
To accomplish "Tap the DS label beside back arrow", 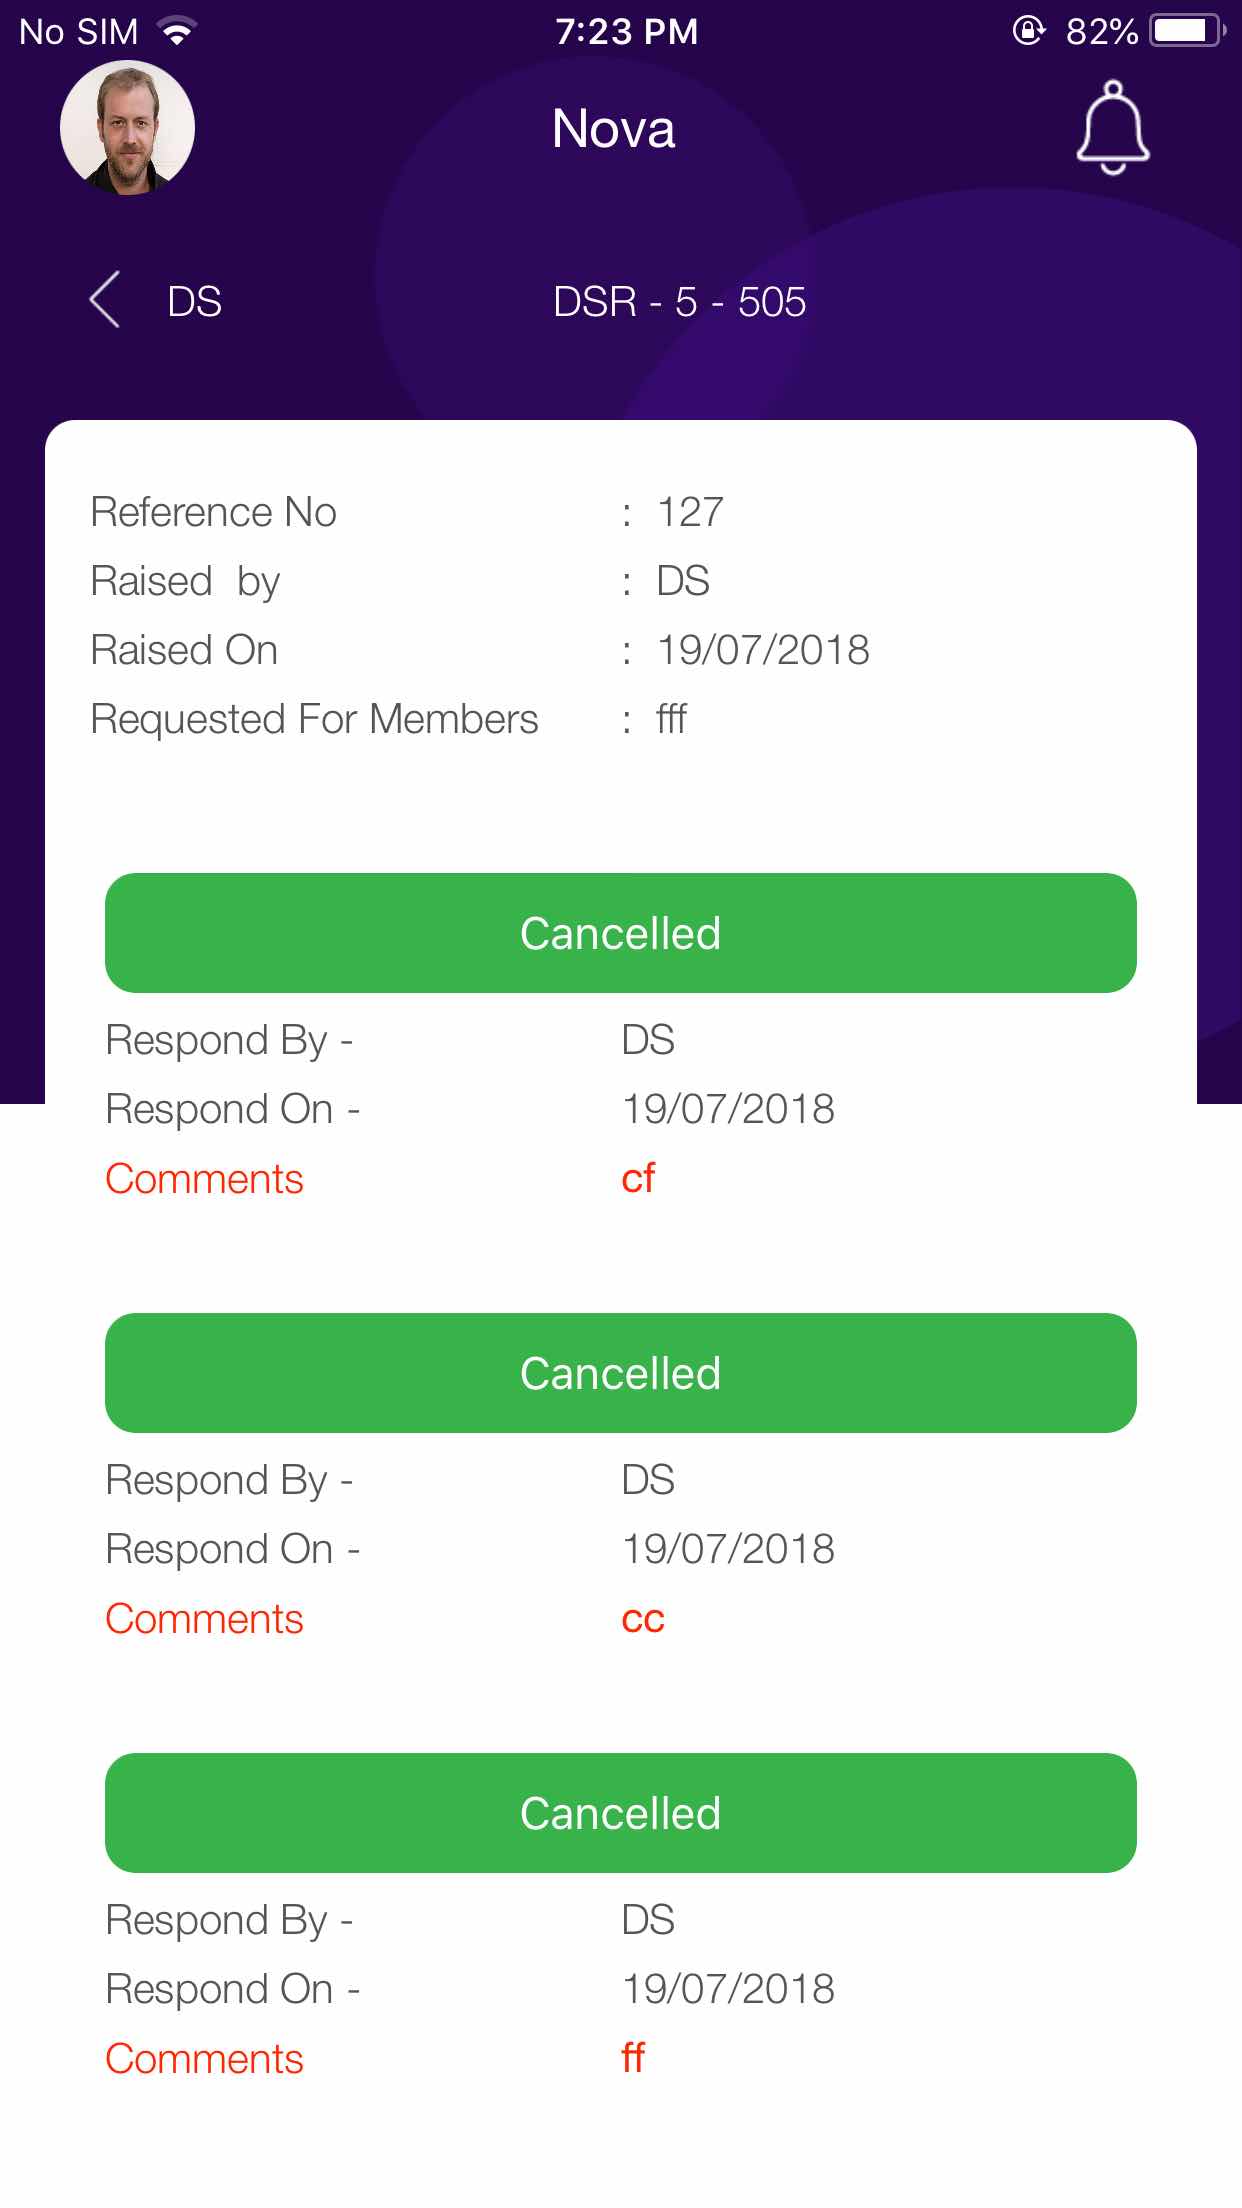I will (194, 302).
